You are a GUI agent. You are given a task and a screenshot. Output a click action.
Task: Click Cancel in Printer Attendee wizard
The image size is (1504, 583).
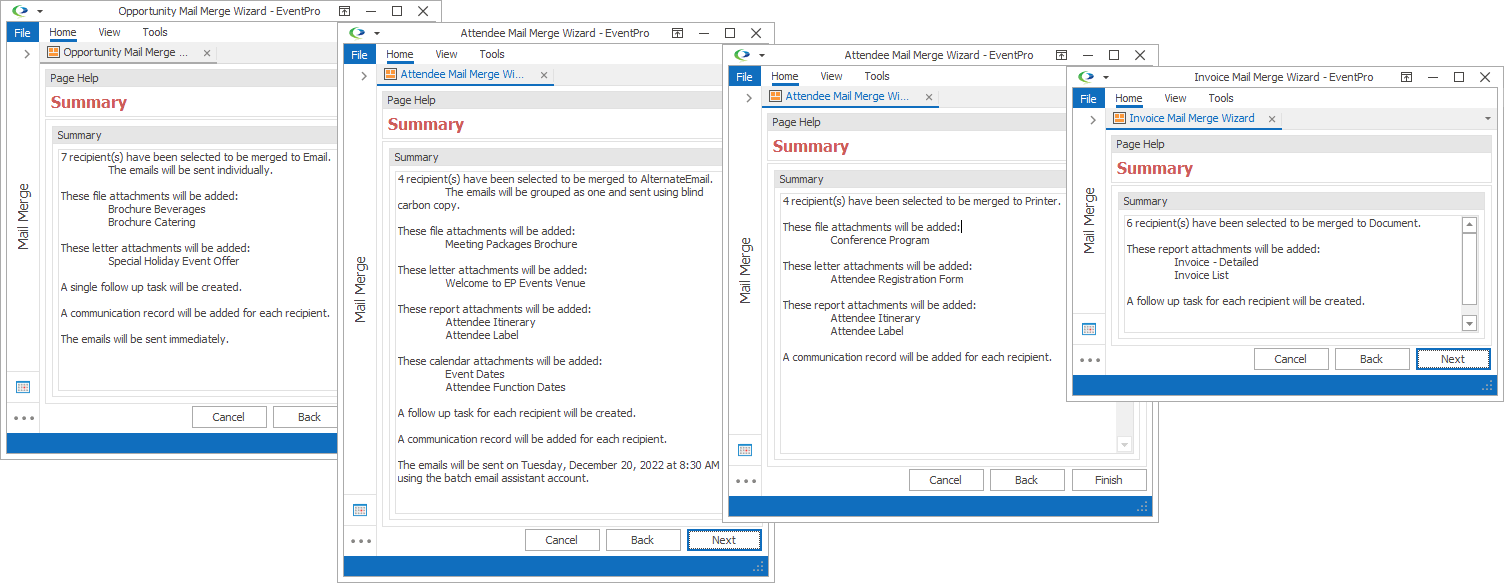click(x=946, y=480)
